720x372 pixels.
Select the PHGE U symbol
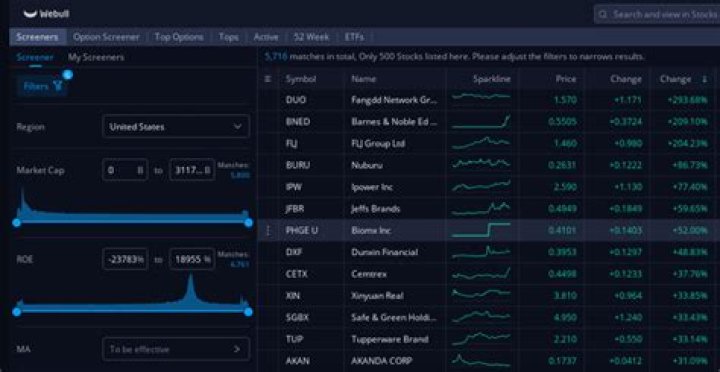coord(302,231)
